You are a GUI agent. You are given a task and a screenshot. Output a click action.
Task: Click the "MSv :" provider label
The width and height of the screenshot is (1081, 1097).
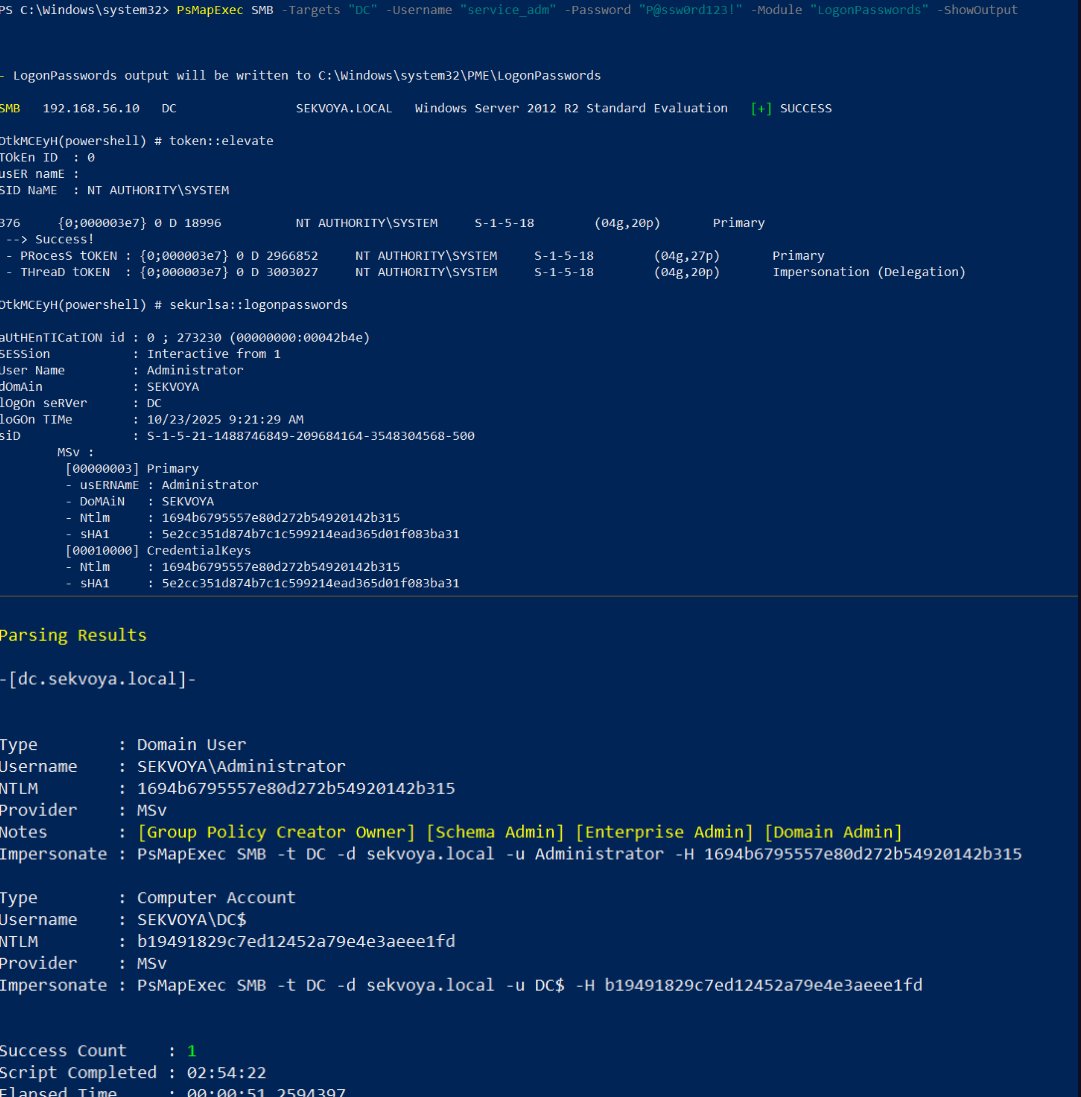pos(75,453)
